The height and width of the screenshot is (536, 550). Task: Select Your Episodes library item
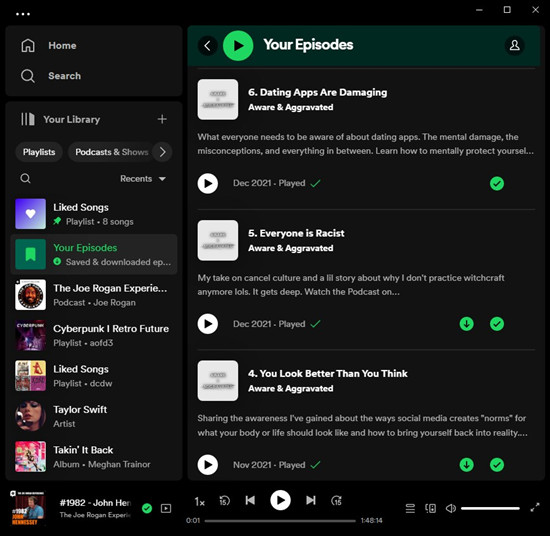pos(94,254)
